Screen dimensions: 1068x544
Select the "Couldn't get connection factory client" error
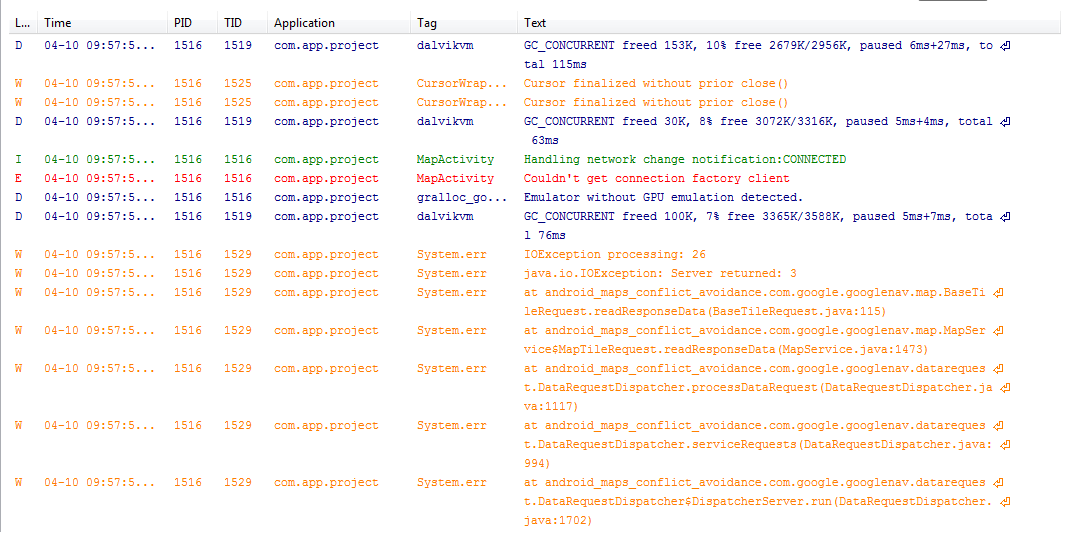pos(657,178)
